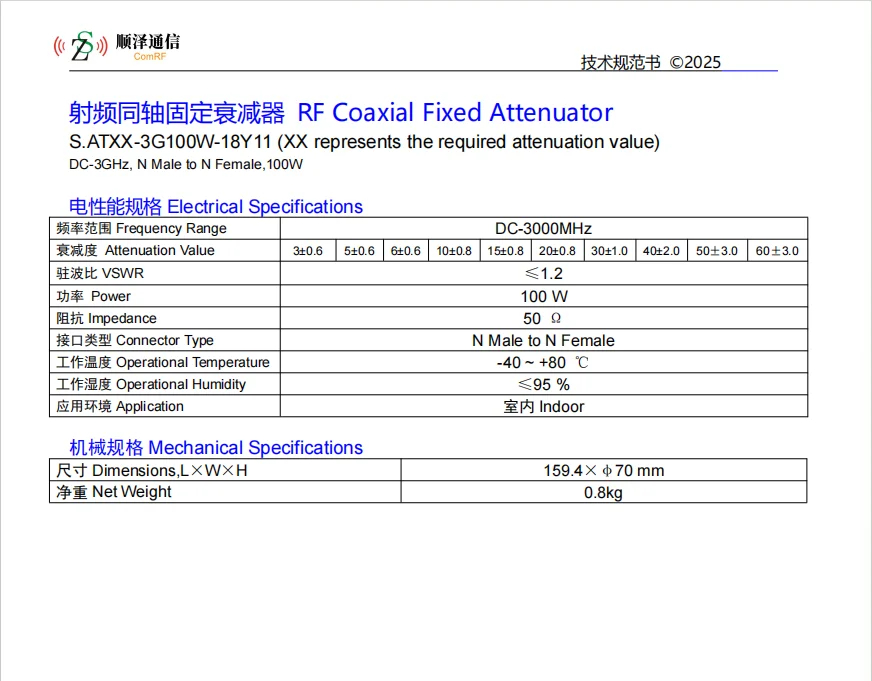Image resolution: width=872 pixels, height=681 pixels.
Task: Click the '5±0.6' attenuation cell
Action: (359, 251)
